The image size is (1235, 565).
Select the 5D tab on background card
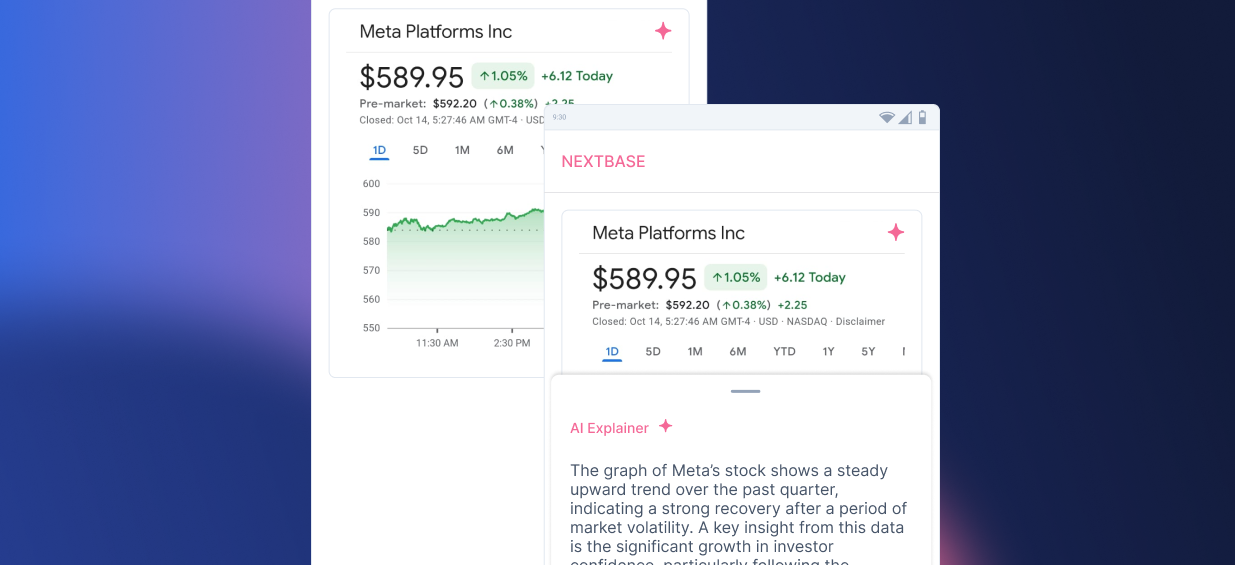click(420, 150)
